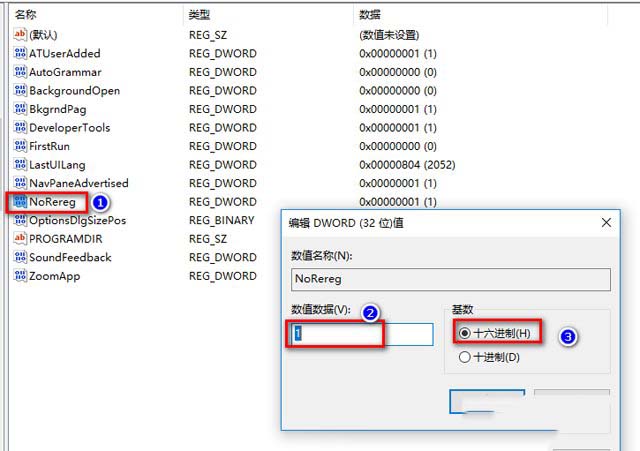Sort by the 类型 column header

coord(199,15)
